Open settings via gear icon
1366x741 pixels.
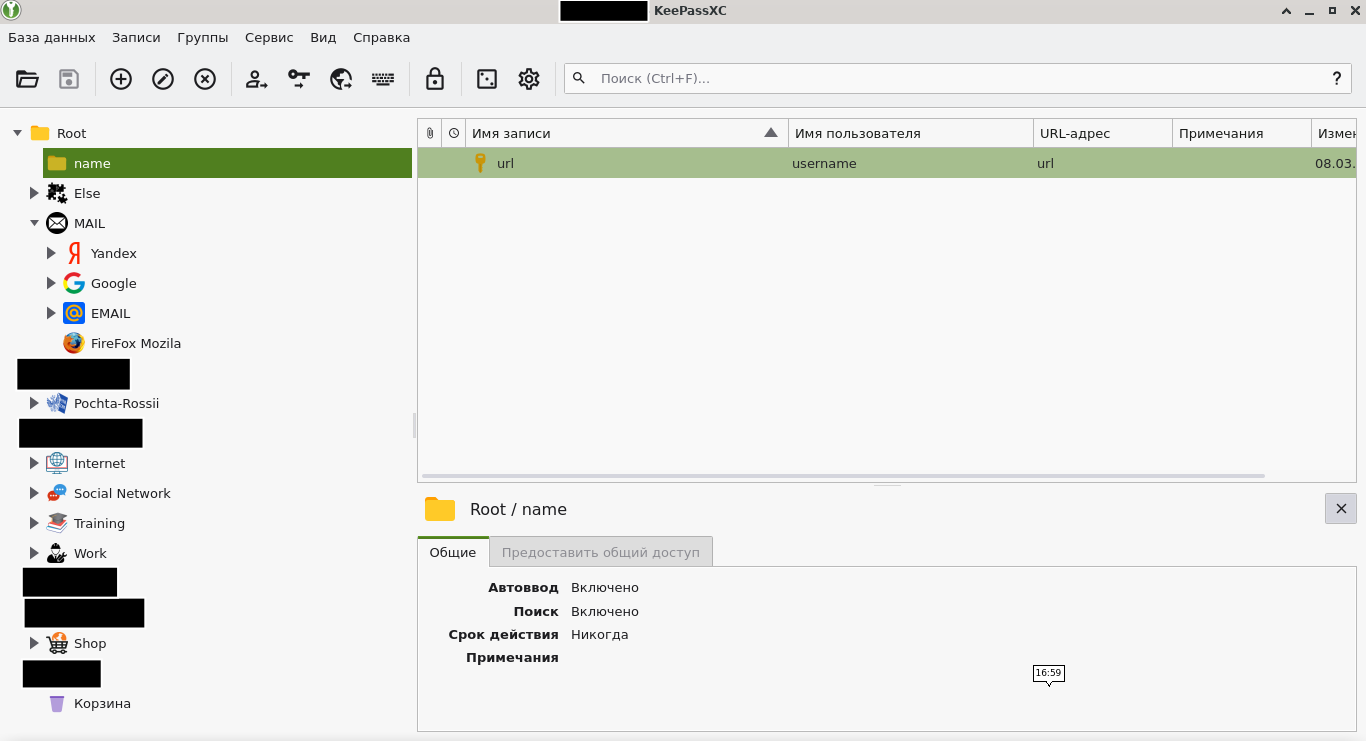529,79
